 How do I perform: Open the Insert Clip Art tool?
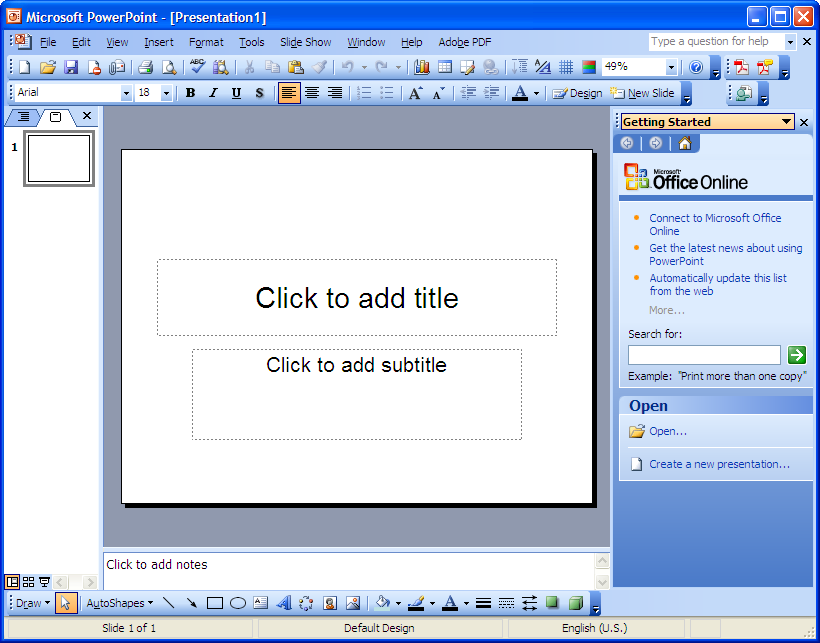coord(329,603)
